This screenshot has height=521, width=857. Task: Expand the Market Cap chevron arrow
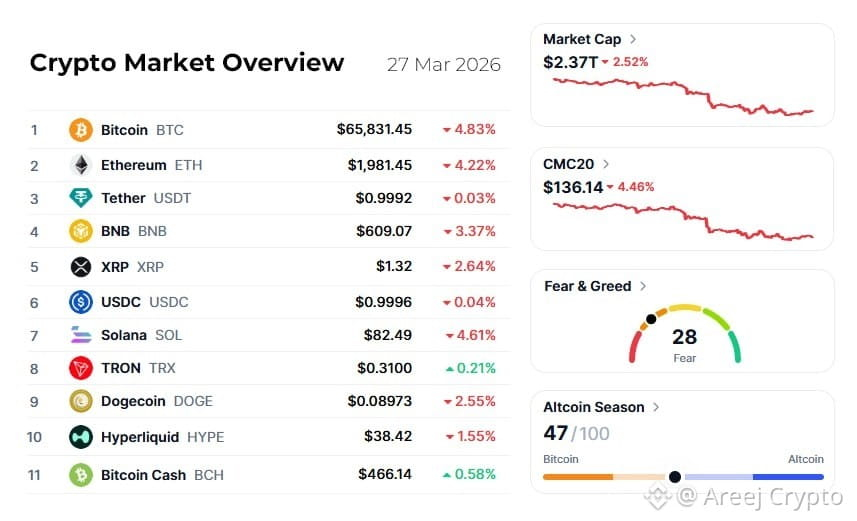(x=632, y=39)
